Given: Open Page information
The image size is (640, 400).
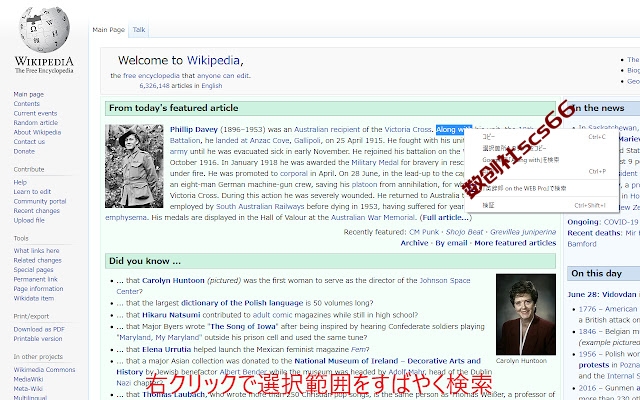Looking at the screenshot, I should click(38, 289).
